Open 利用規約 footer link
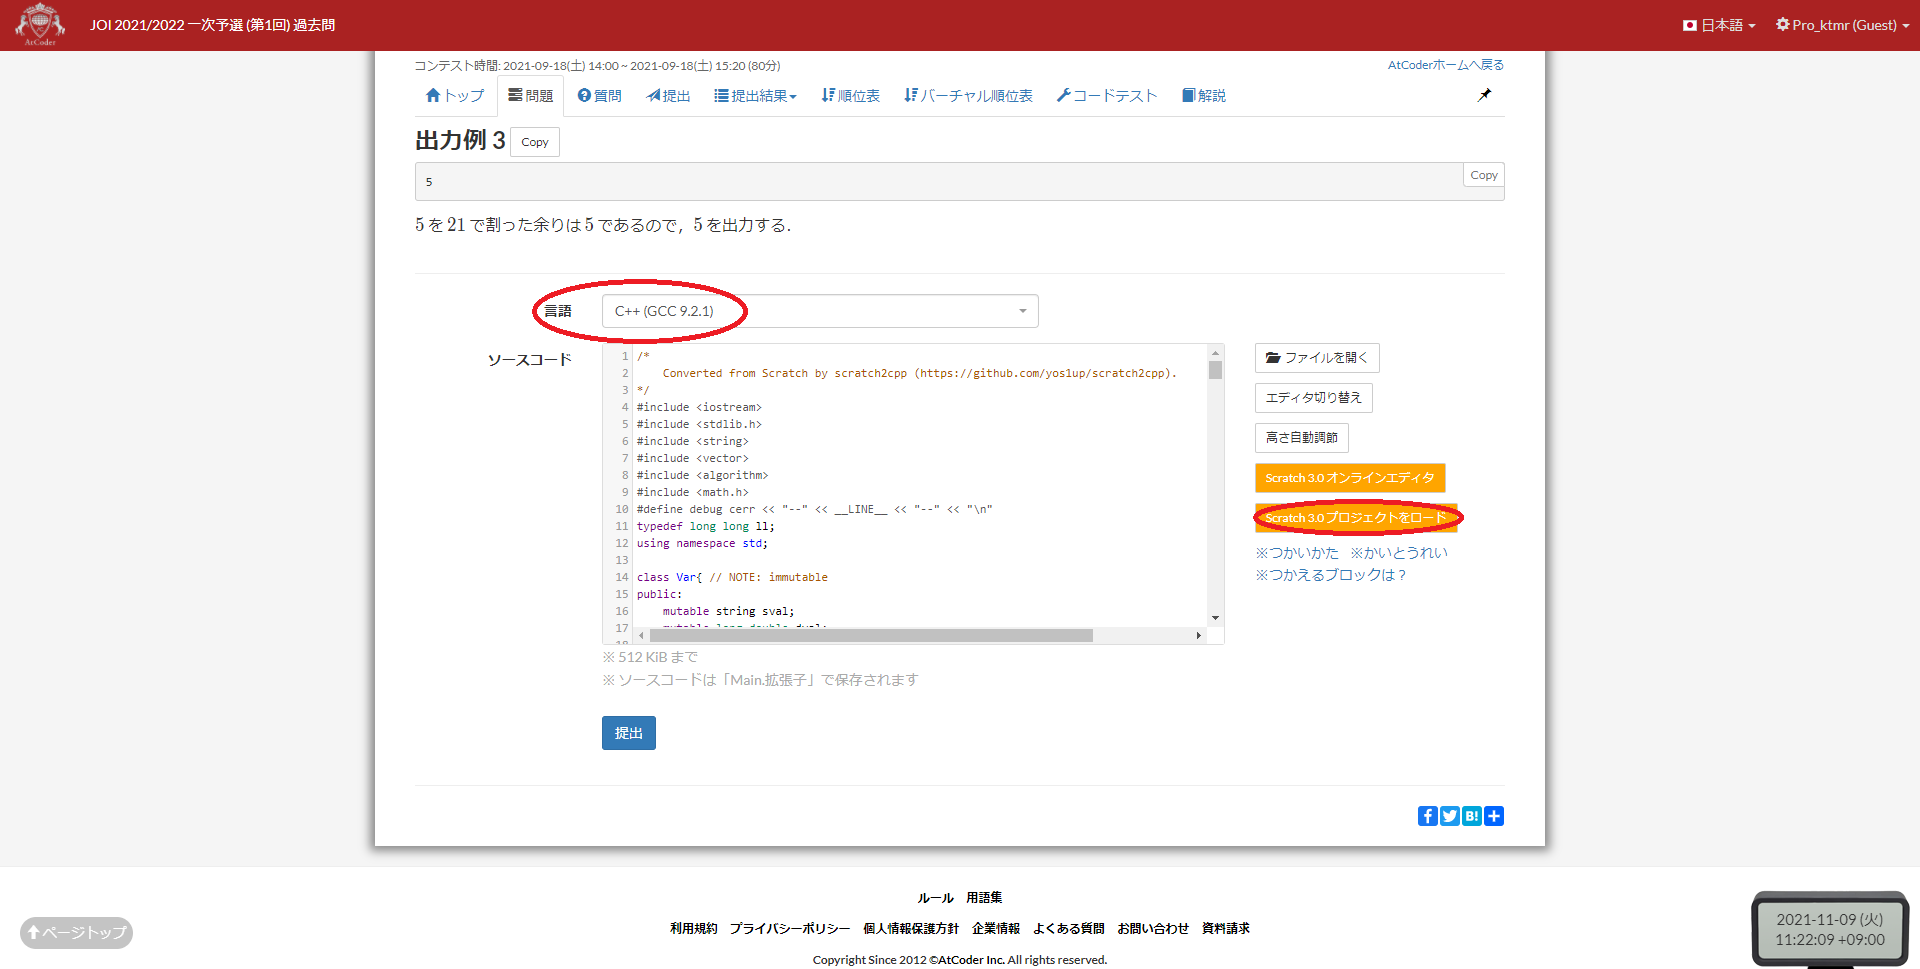 (693, 929)
